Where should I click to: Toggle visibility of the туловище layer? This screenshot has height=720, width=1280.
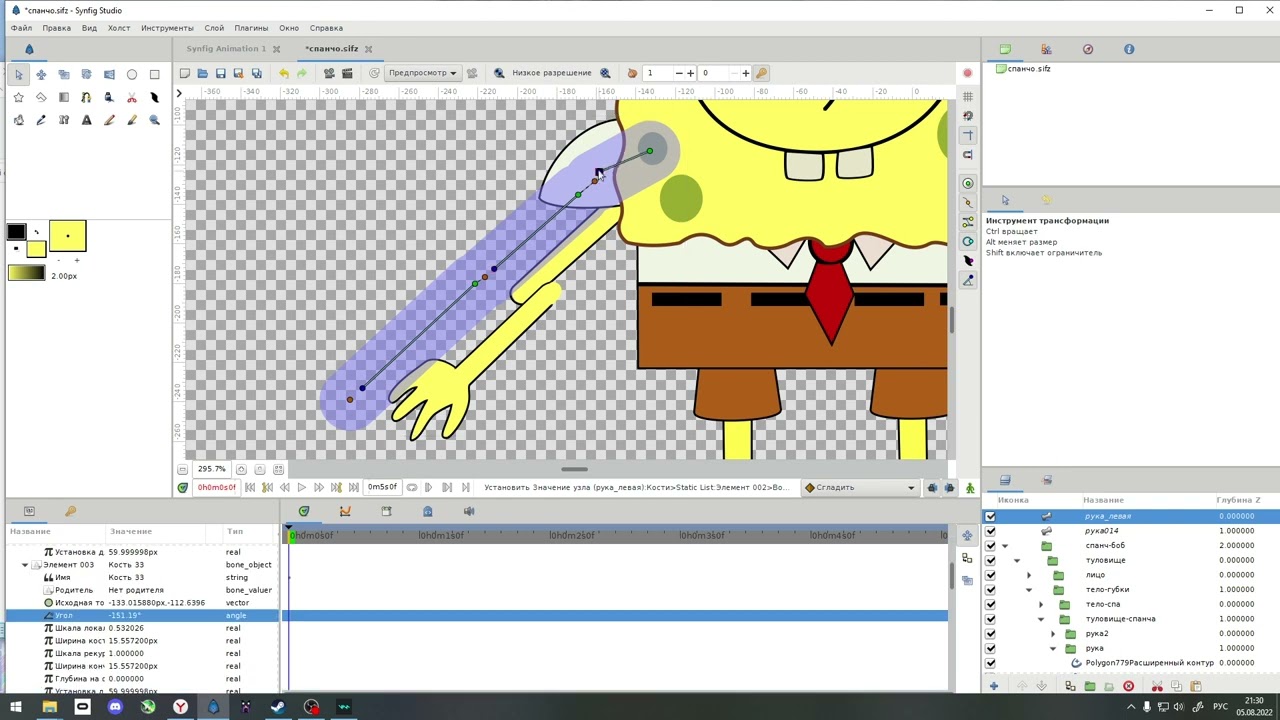click(990, 560)
